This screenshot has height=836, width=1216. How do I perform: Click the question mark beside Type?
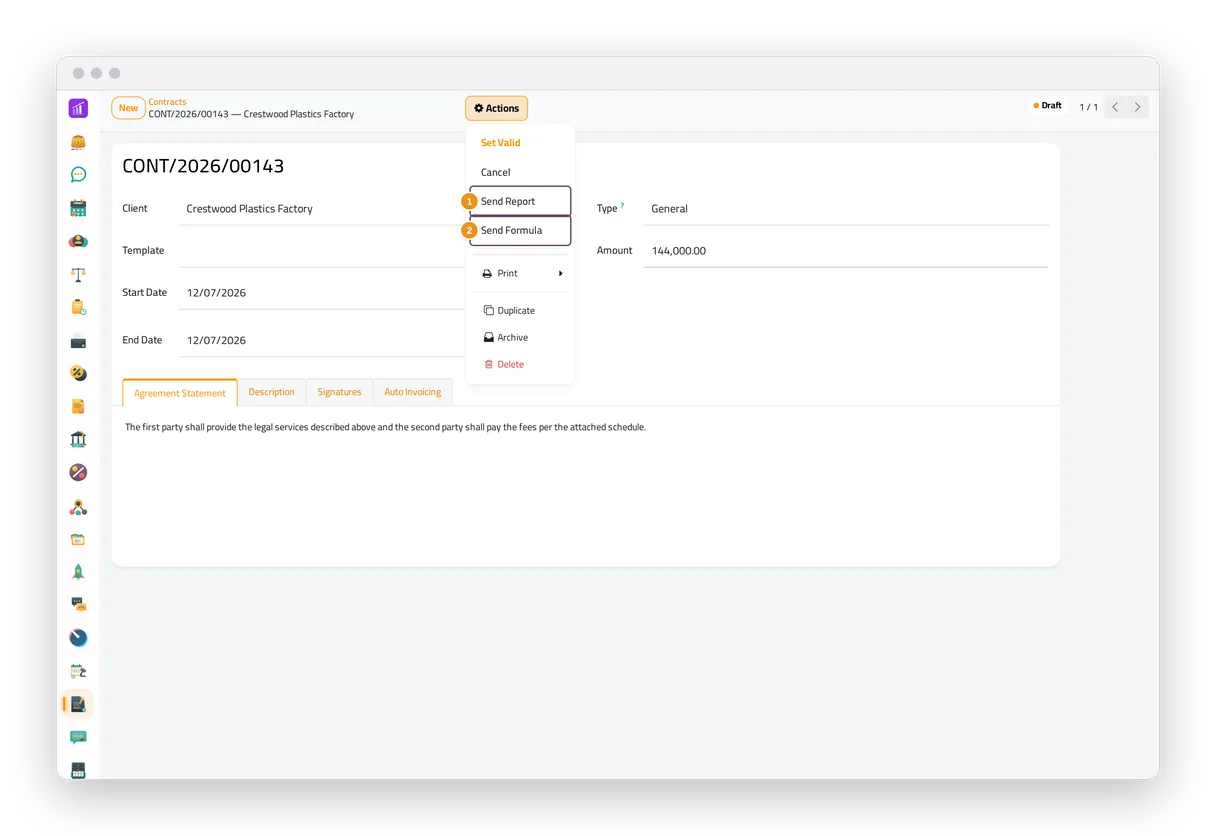click(622, 205)
